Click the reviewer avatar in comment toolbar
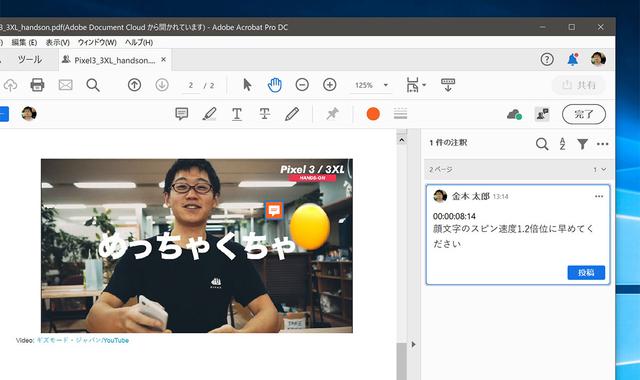The width and height of the screenshot is (640, 380). click(x=29, y=114)
